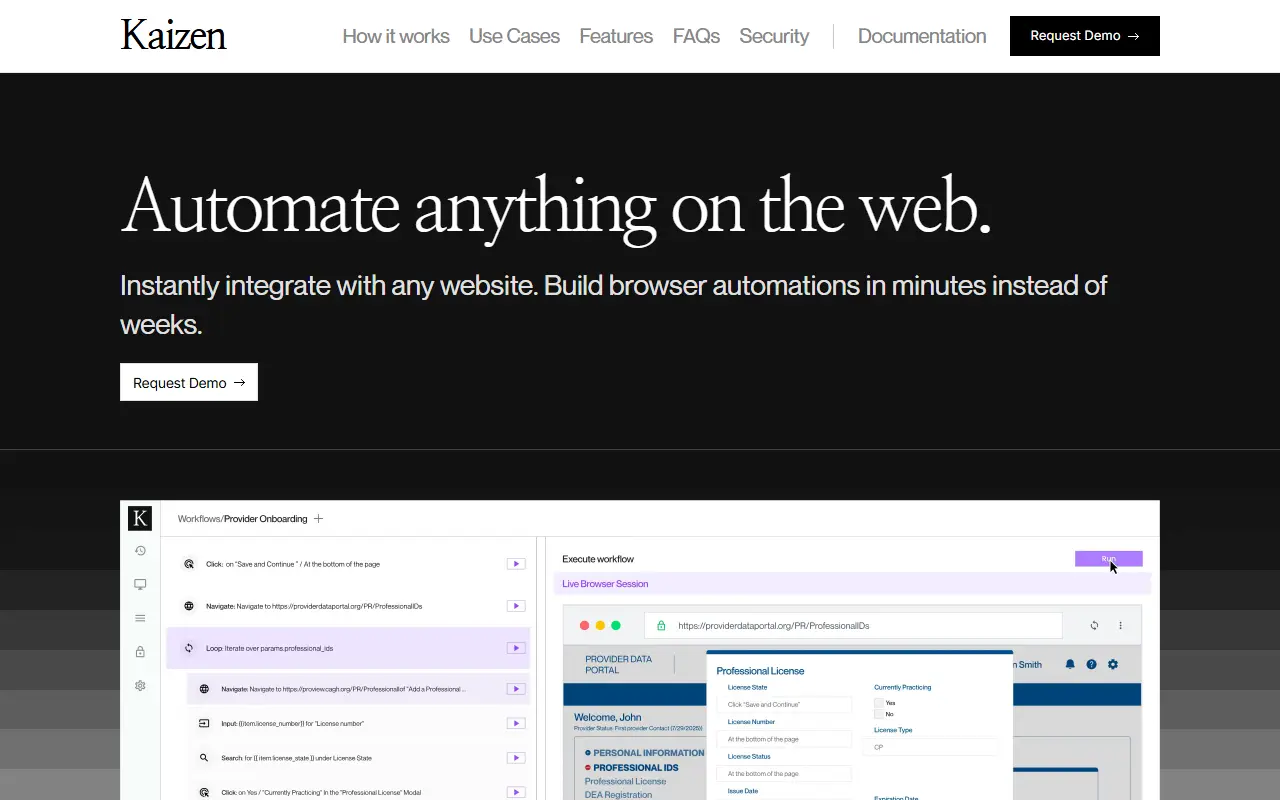Open the three-line list icon in the app sidebar
This screenshot has height=800, width=1280.
tap(140, 618)
